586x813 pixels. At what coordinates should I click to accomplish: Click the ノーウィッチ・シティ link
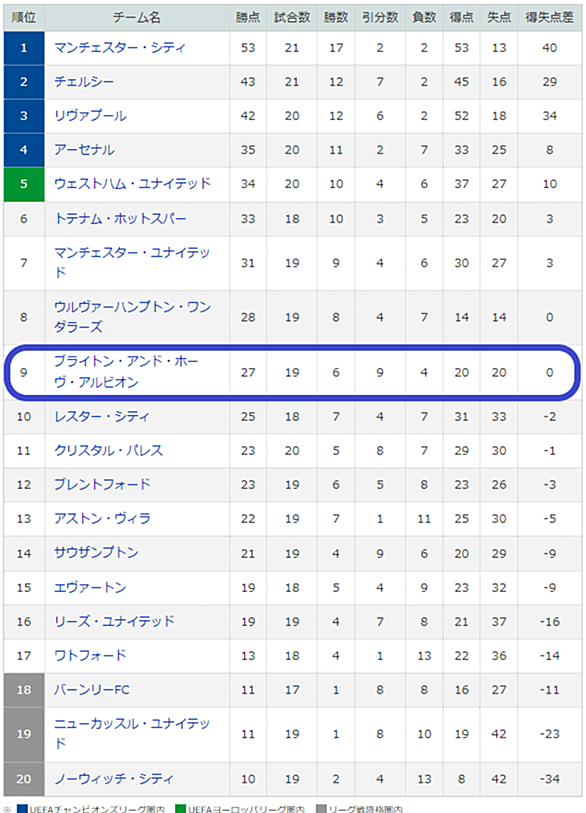114,779
